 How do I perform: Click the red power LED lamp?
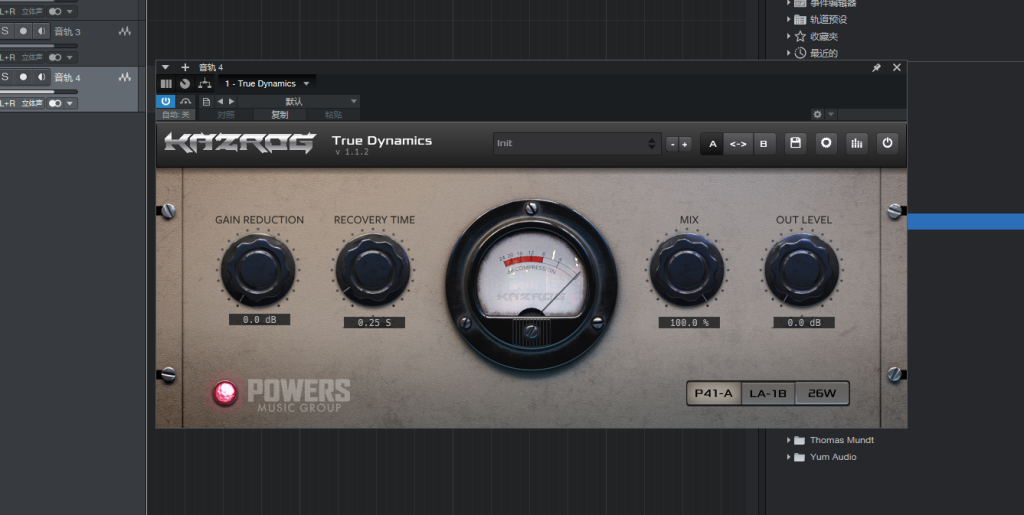(225, 392)
